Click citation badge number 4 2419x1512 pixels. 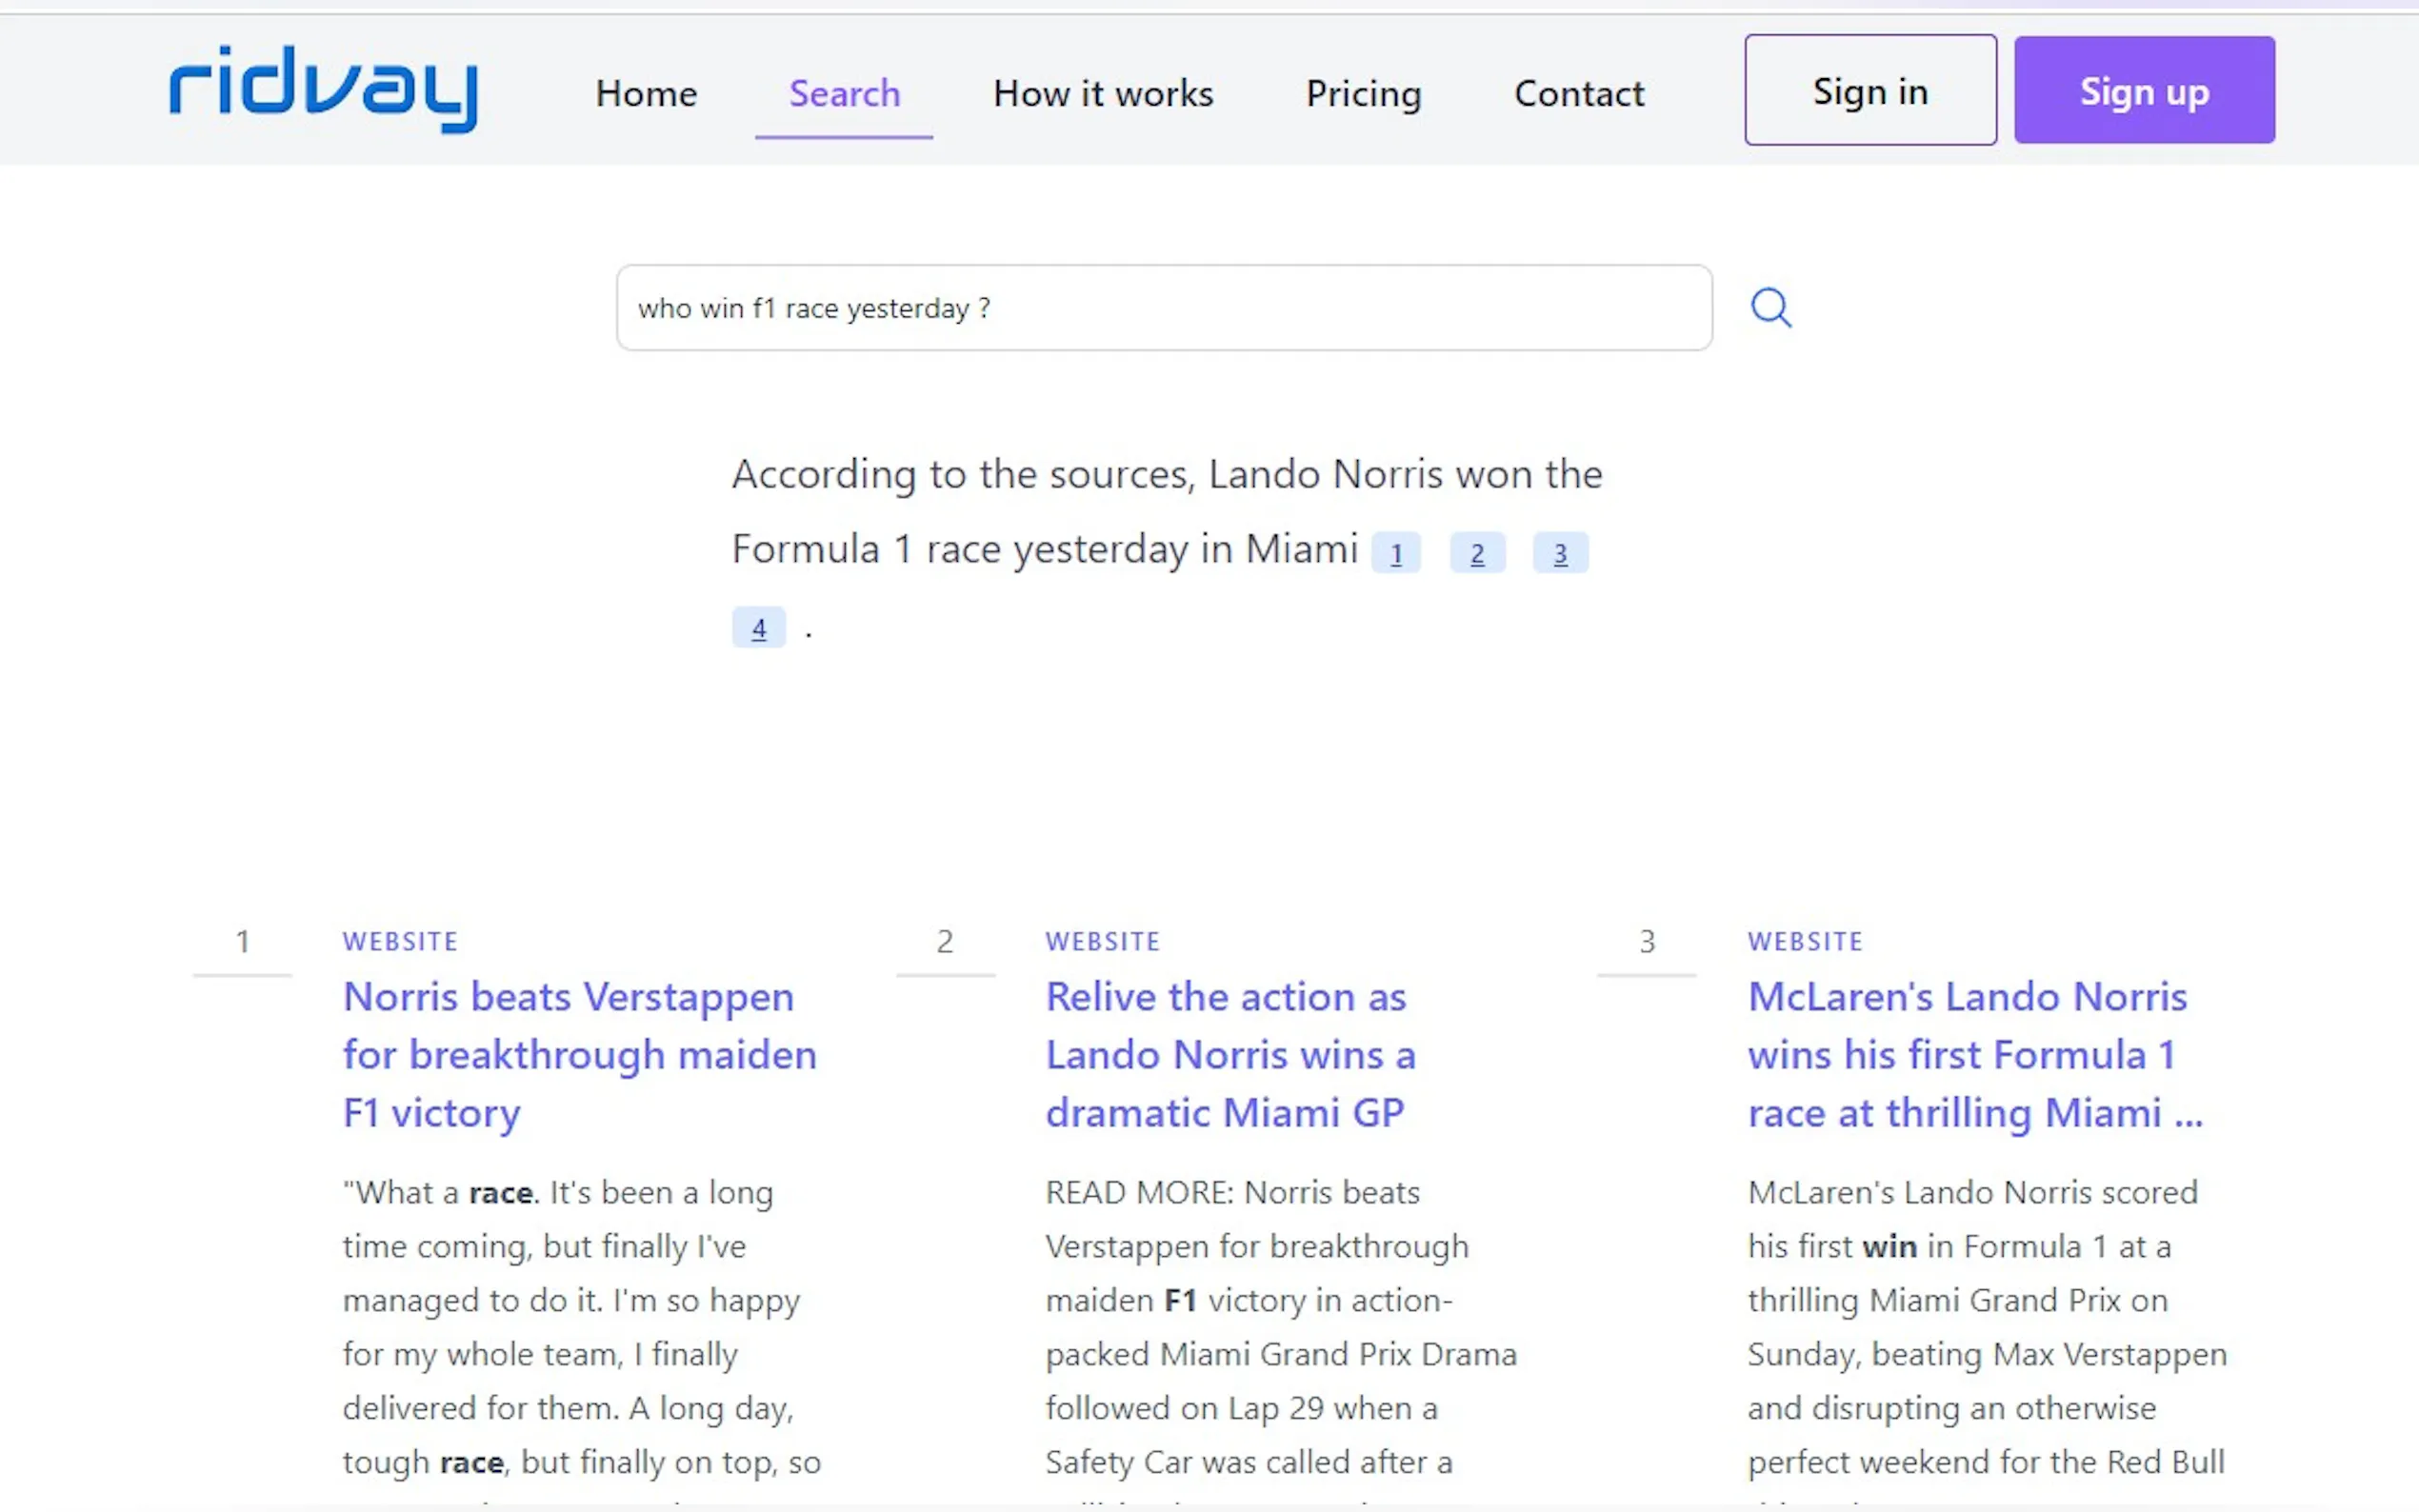(758, 628)
